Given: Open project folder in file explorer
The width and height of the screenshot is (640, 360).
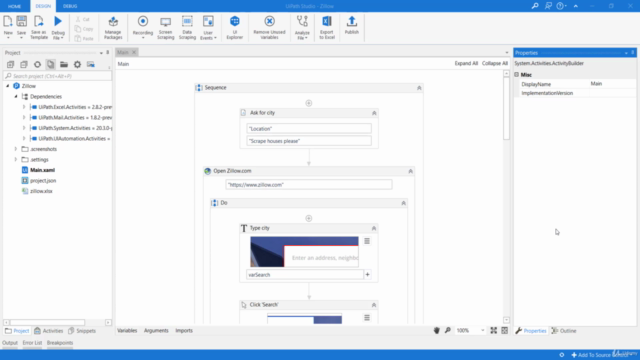Looking at the screenshot, I should point(64,64).
